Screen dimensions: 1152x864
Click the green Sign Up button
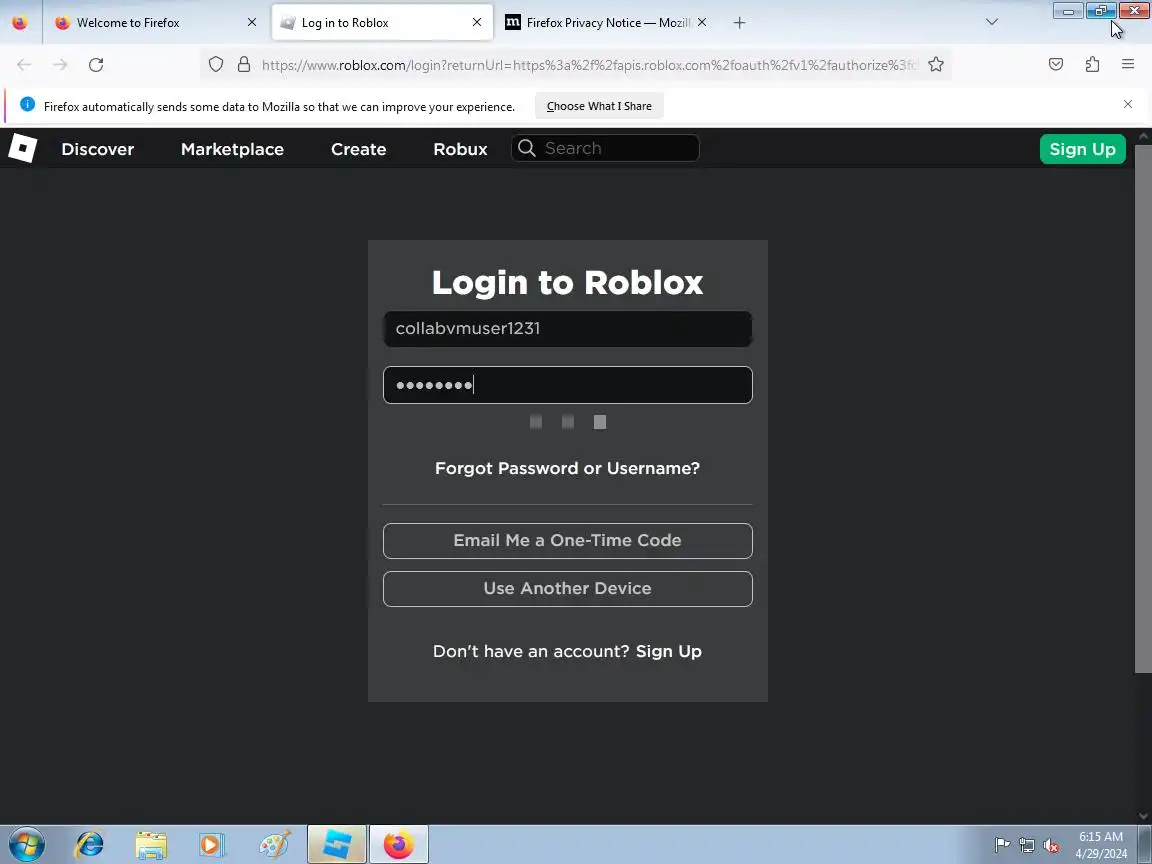[x=1082, y=149]
